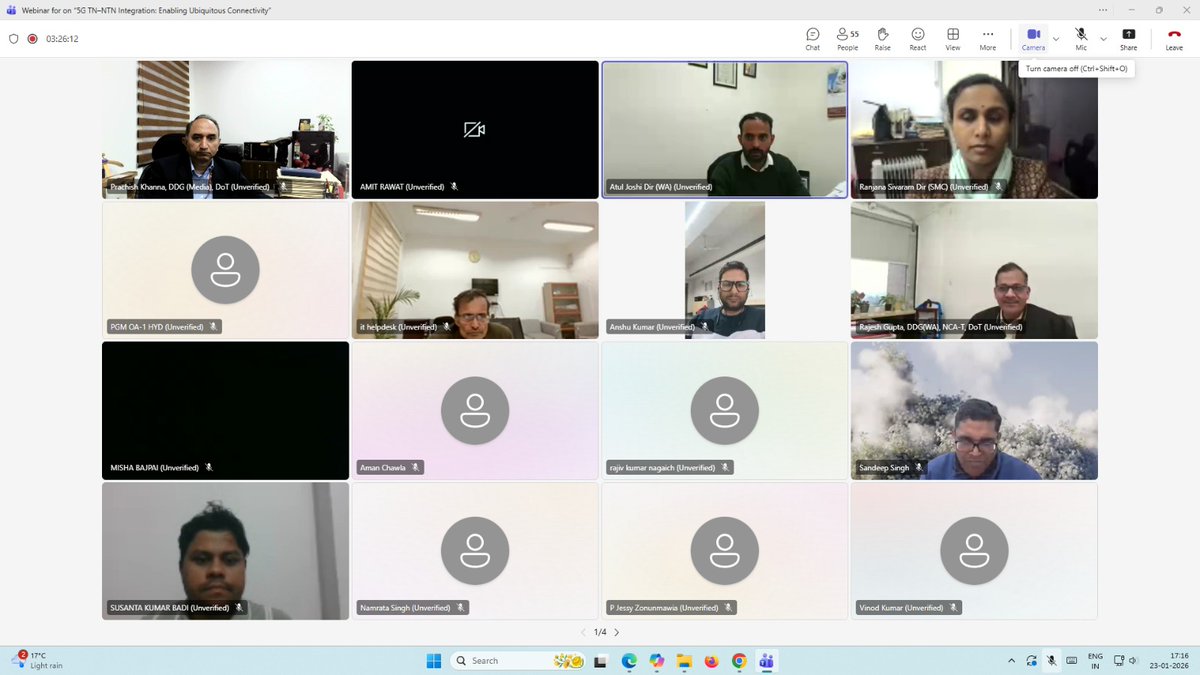
Task: Launch Firefox from the taskbar
Action: [711, 661]
